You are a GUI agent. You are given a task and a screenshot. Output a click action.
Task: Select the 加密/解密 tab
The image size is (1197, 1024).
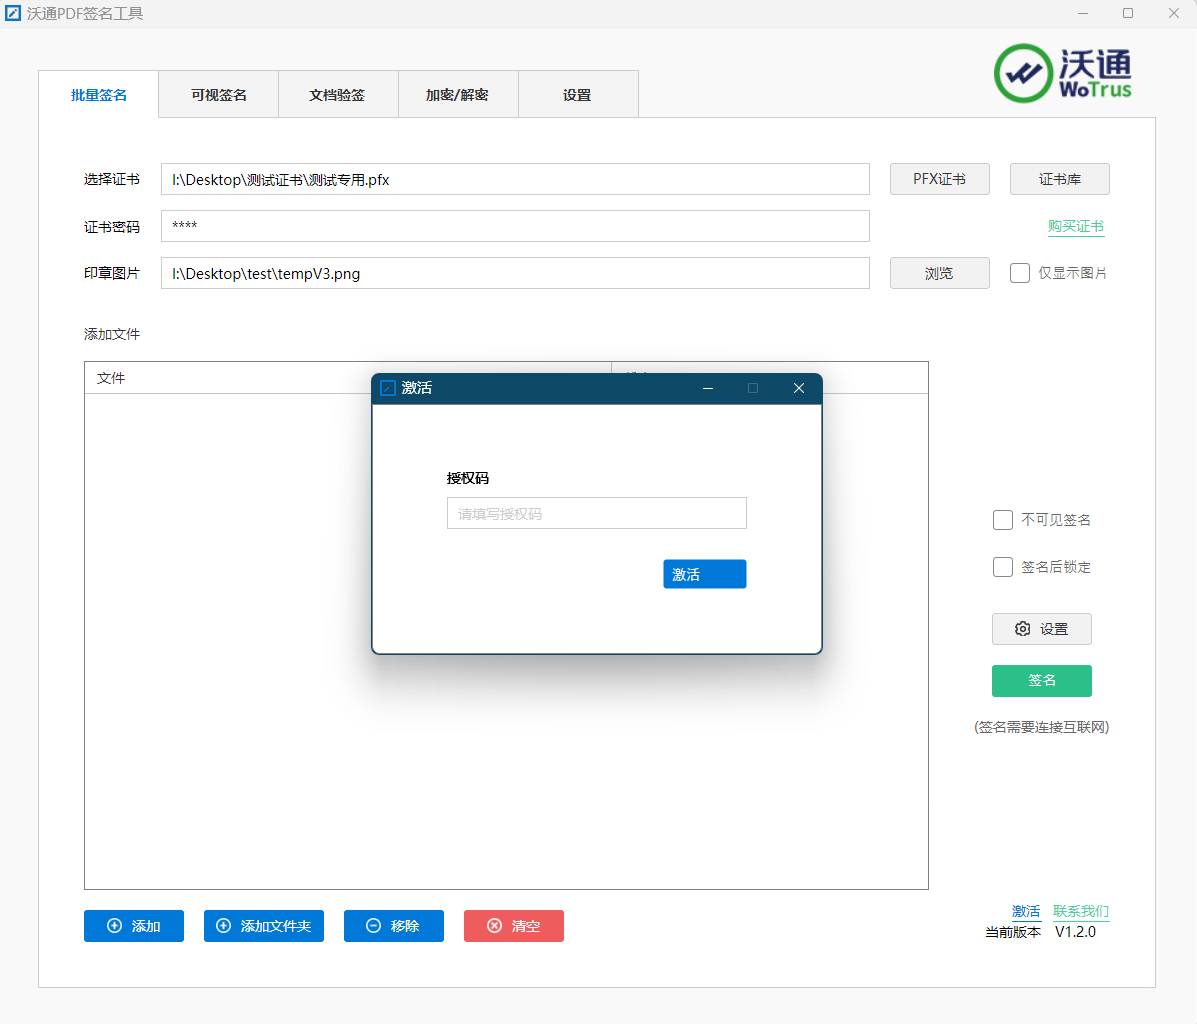(x=457, y=95)
